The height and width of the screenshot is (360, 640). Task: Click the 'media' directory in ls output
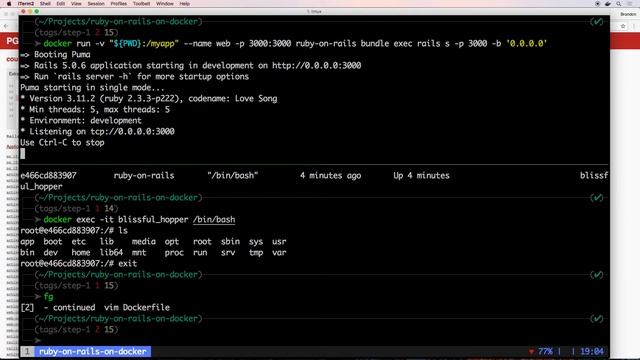144,242
